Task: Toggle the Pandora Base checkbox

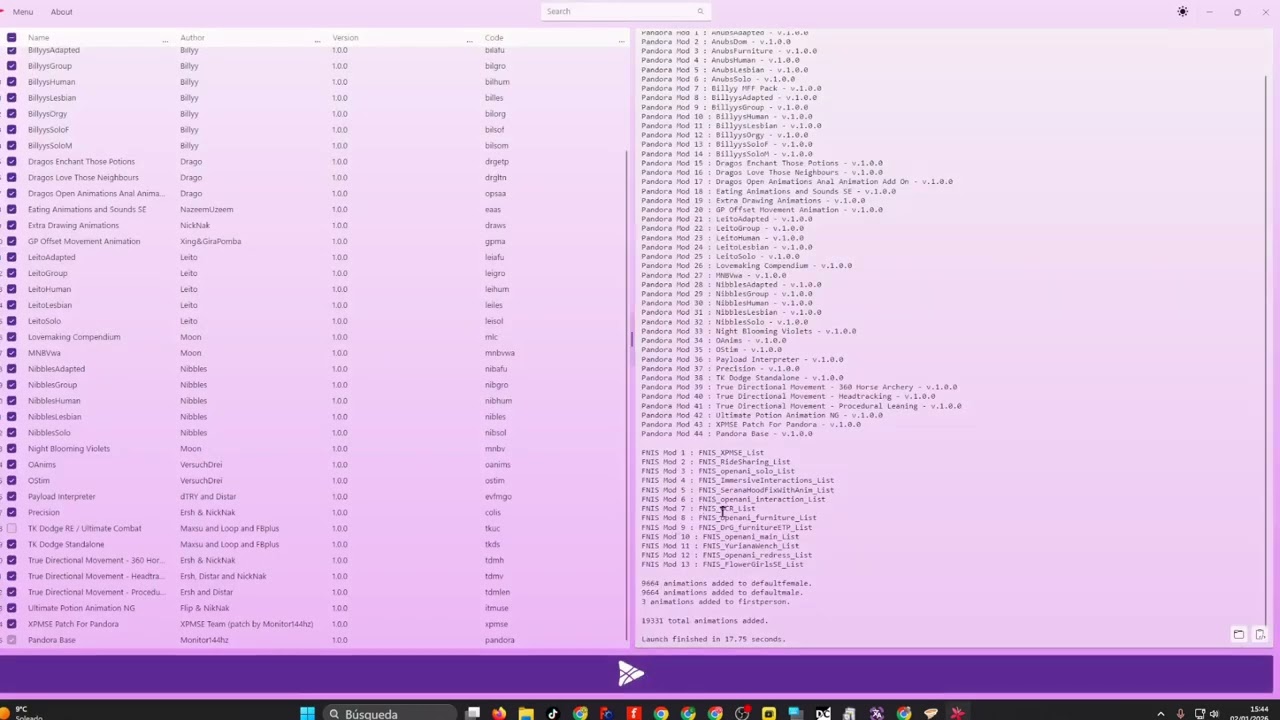Action: point(11,640)
